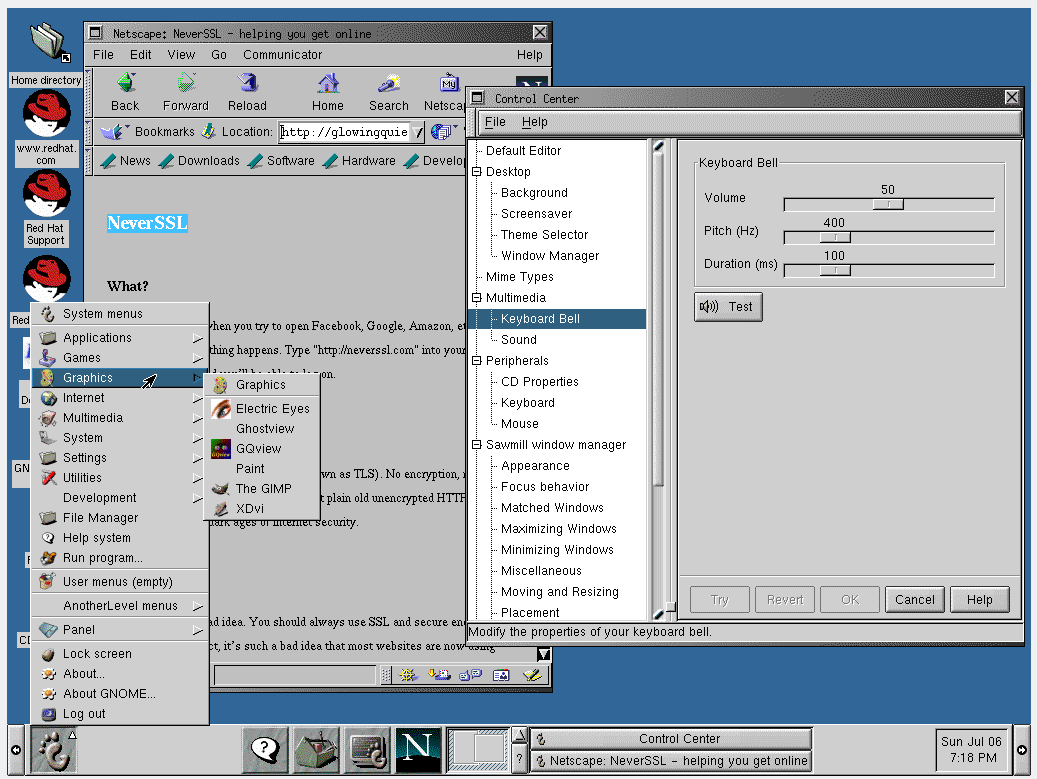Click the Cancel button in Control Center

pyautogui.click(x=914, y=600)
